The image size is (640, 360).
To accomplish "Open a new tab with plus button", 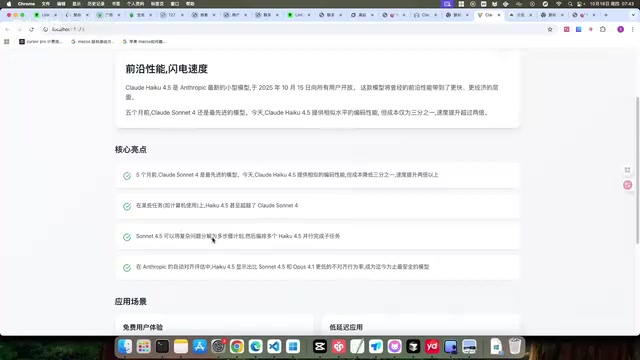I will (606, 15).
